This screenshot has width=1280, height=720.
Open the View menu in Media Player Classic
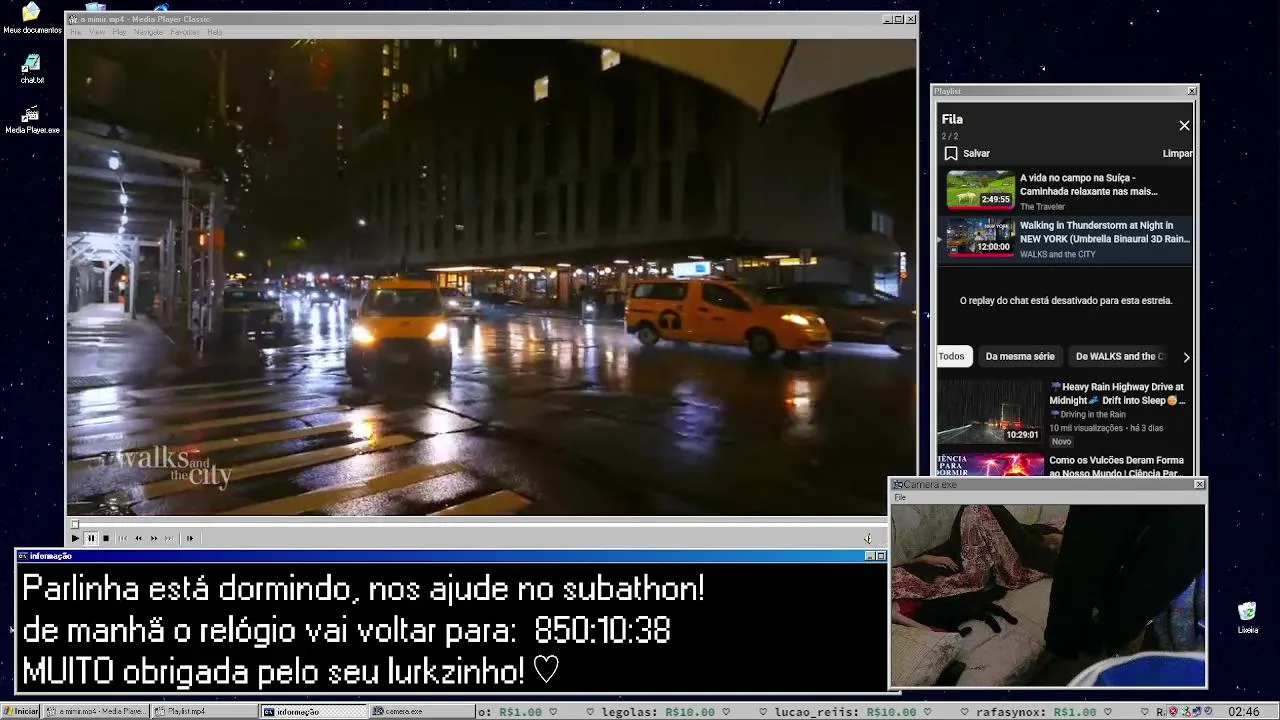click(x=97, y=32)
